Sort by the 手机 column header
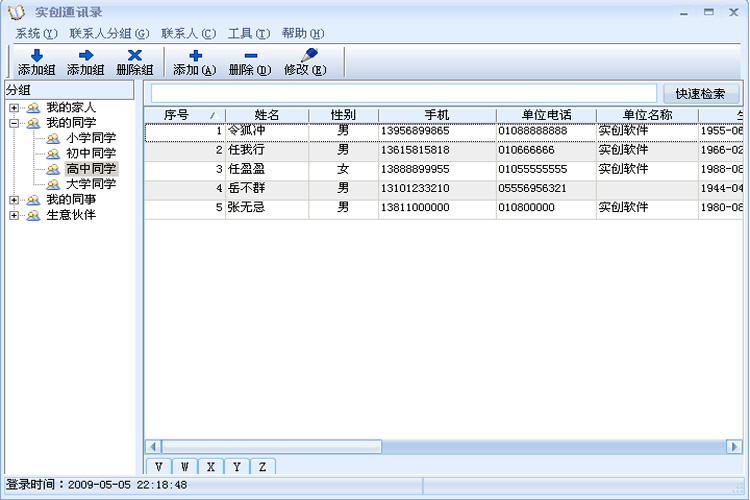The height and width of the screenshot is (500, 750). click(x=437, y=115)
